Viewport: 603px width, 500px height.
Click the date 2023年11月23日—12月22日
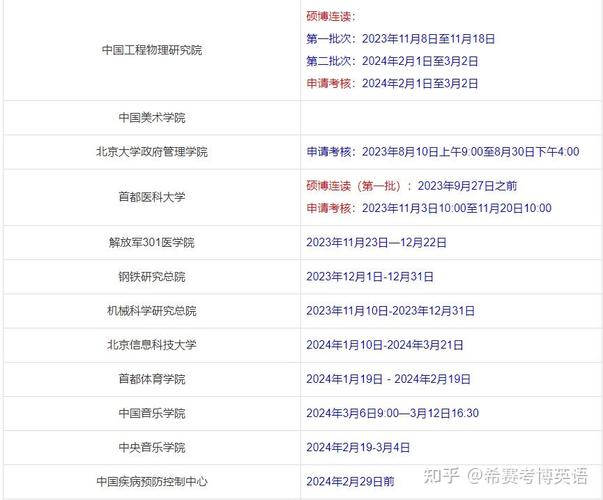376,243
